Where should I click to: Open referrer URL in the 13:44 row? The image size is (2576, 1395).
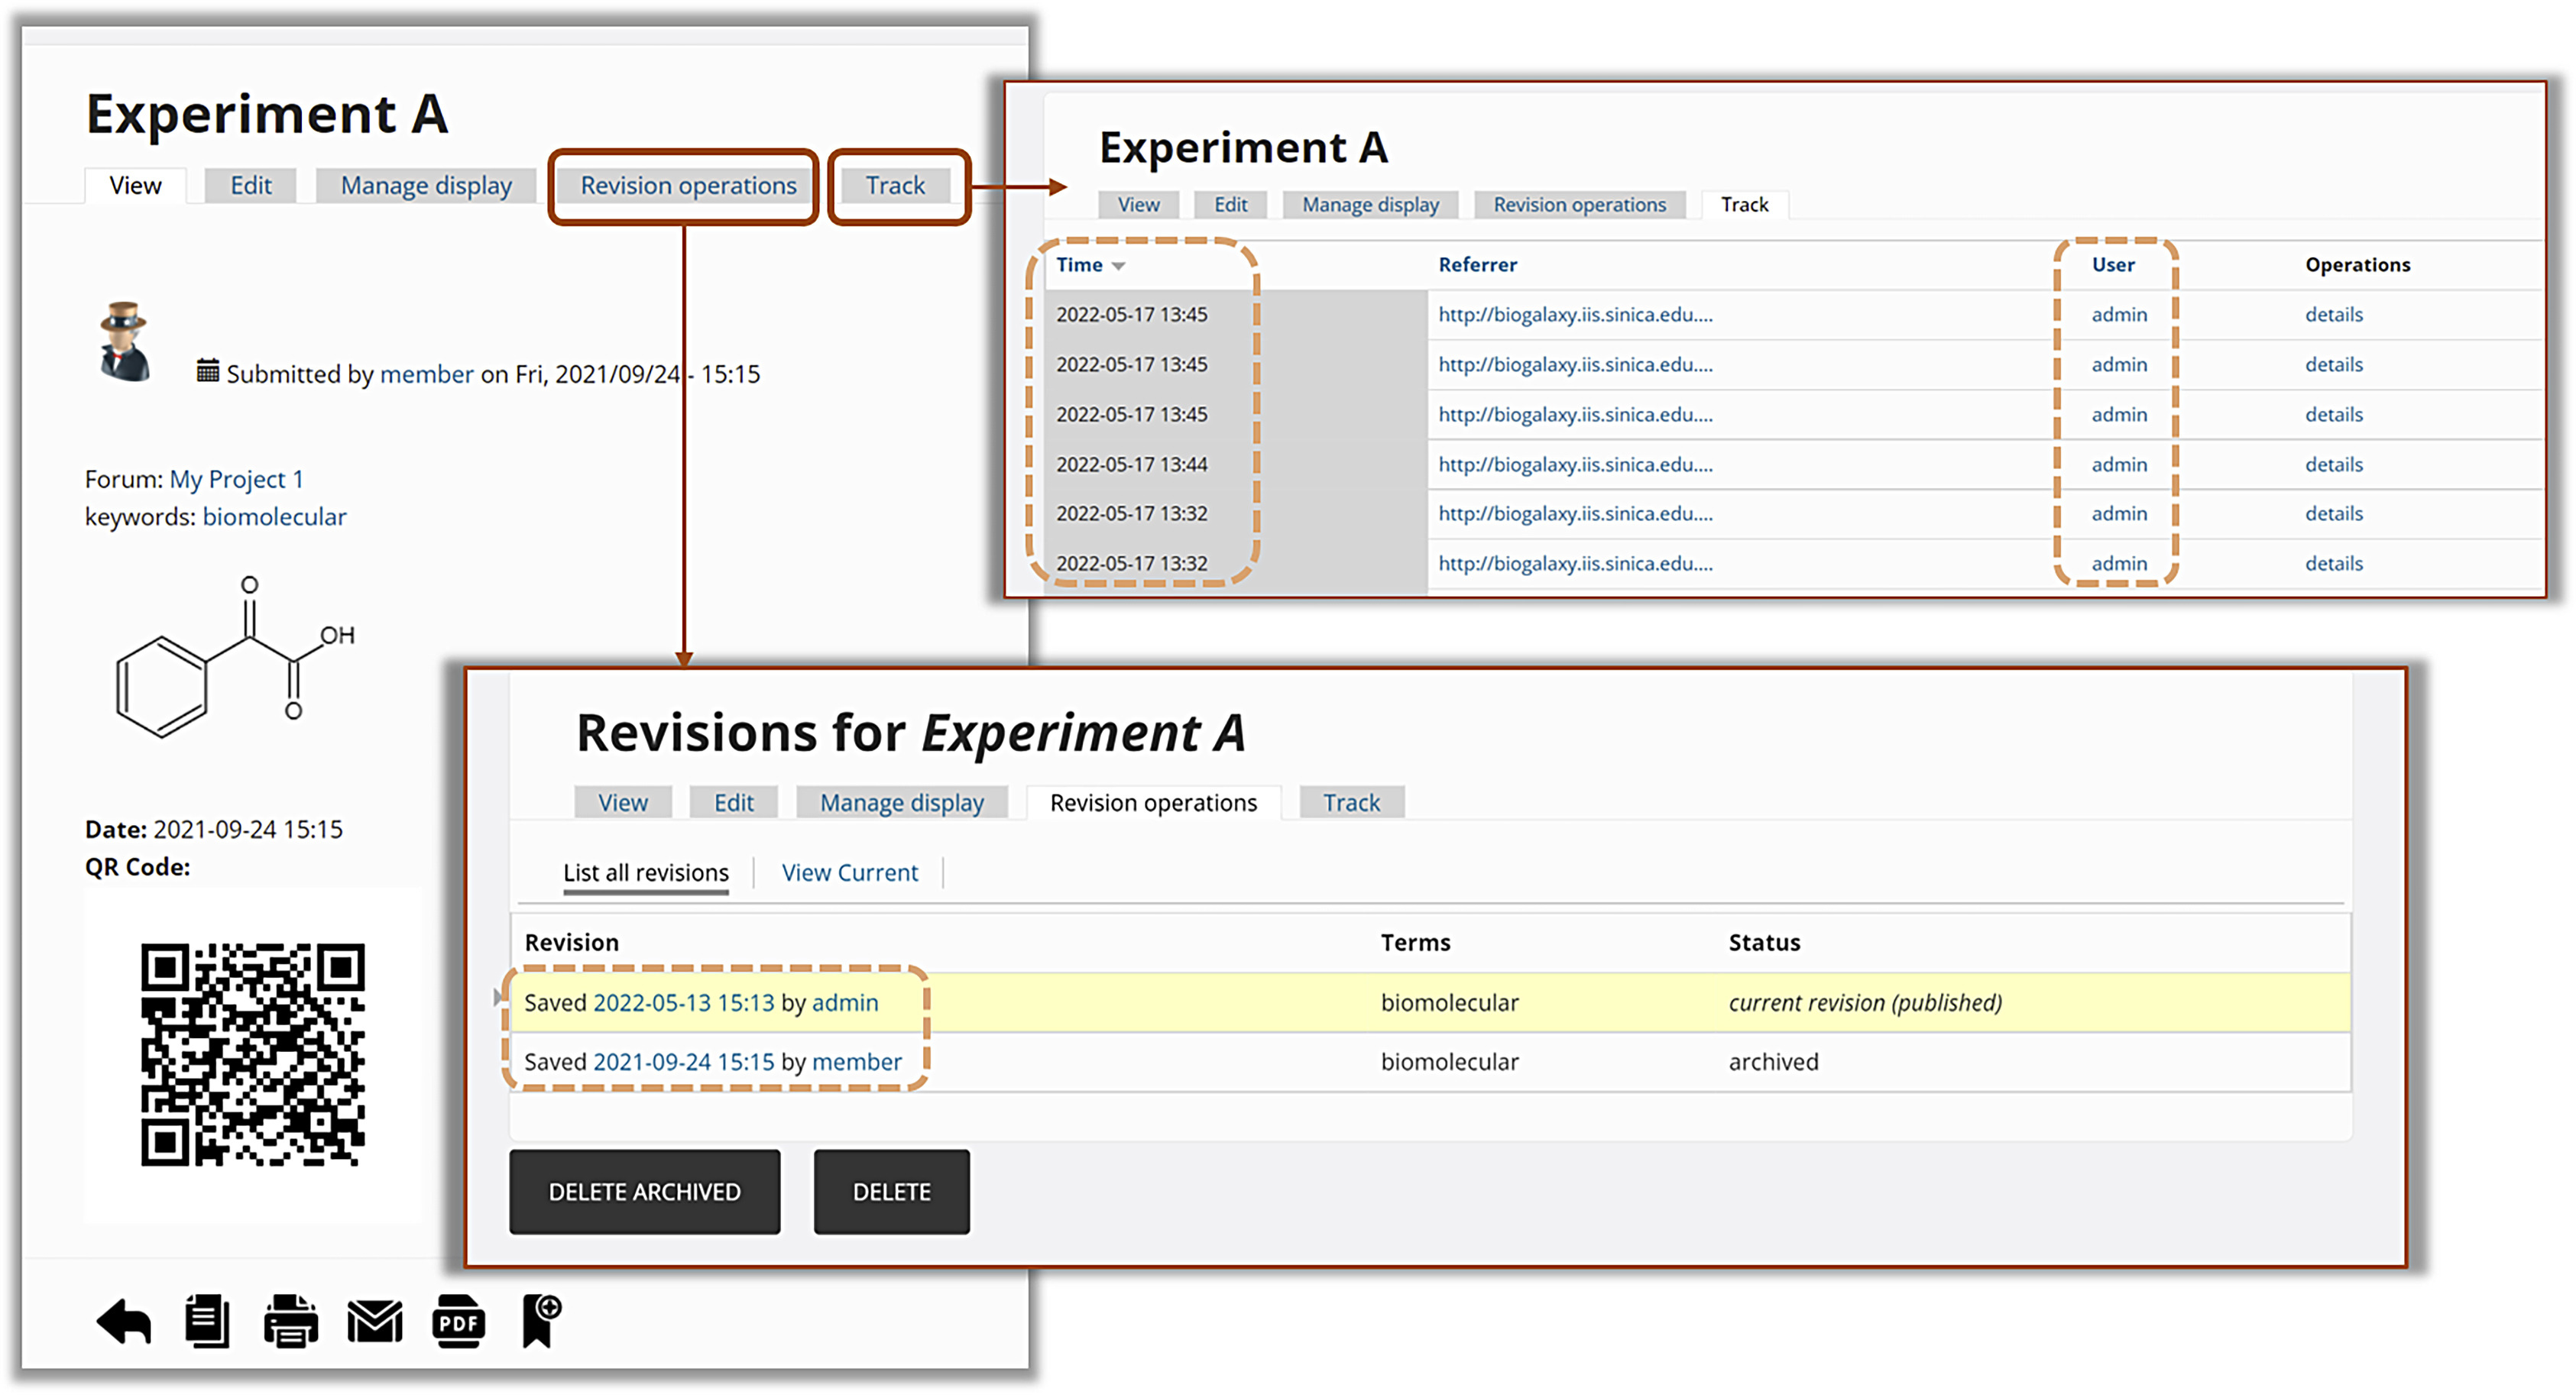1575,465
